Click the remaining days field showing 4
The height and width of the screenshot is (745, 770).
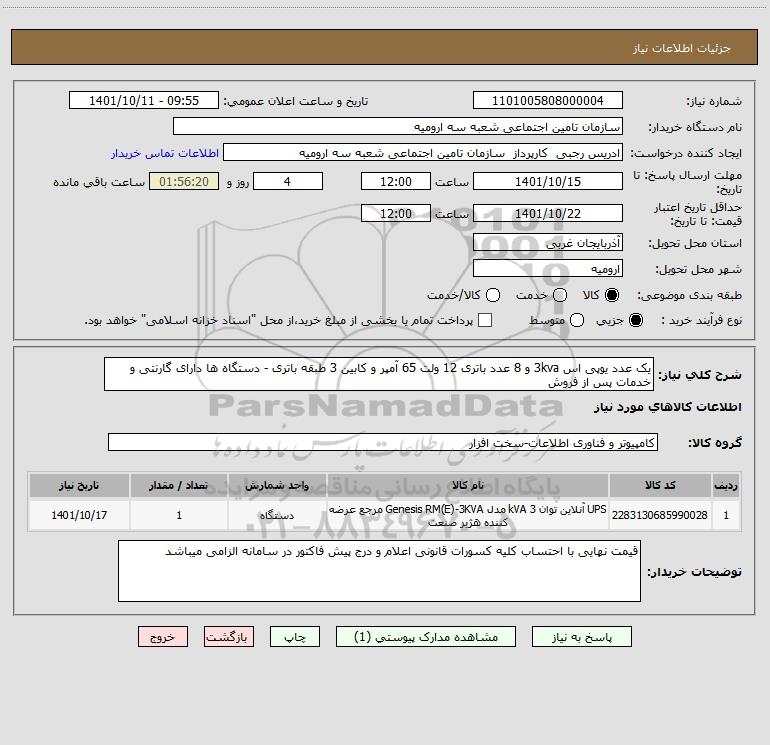pyautogui.click(x=288, y=181)
